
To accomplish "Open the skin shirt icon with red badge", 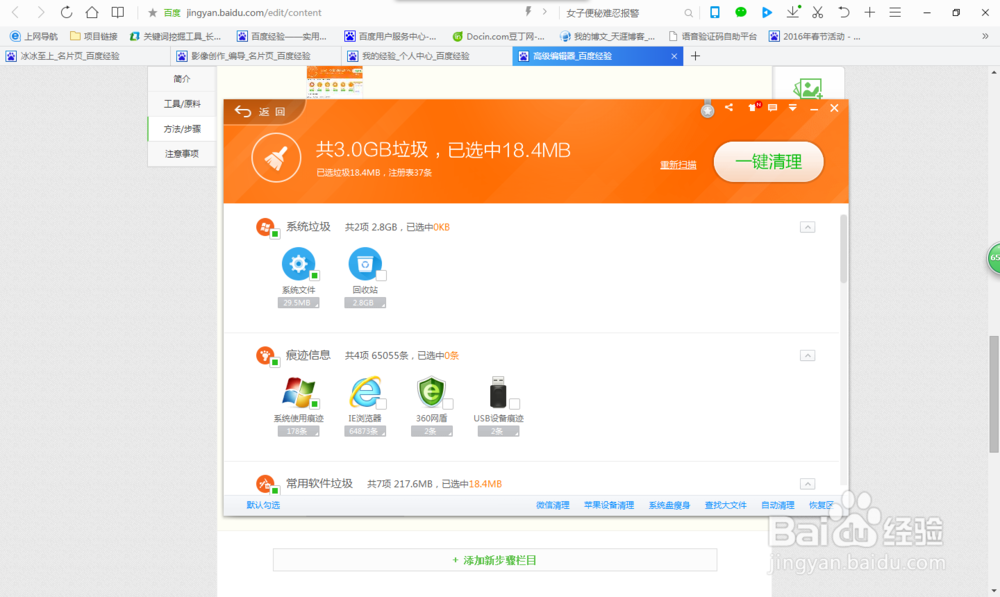I will click(x=754, y=107).
